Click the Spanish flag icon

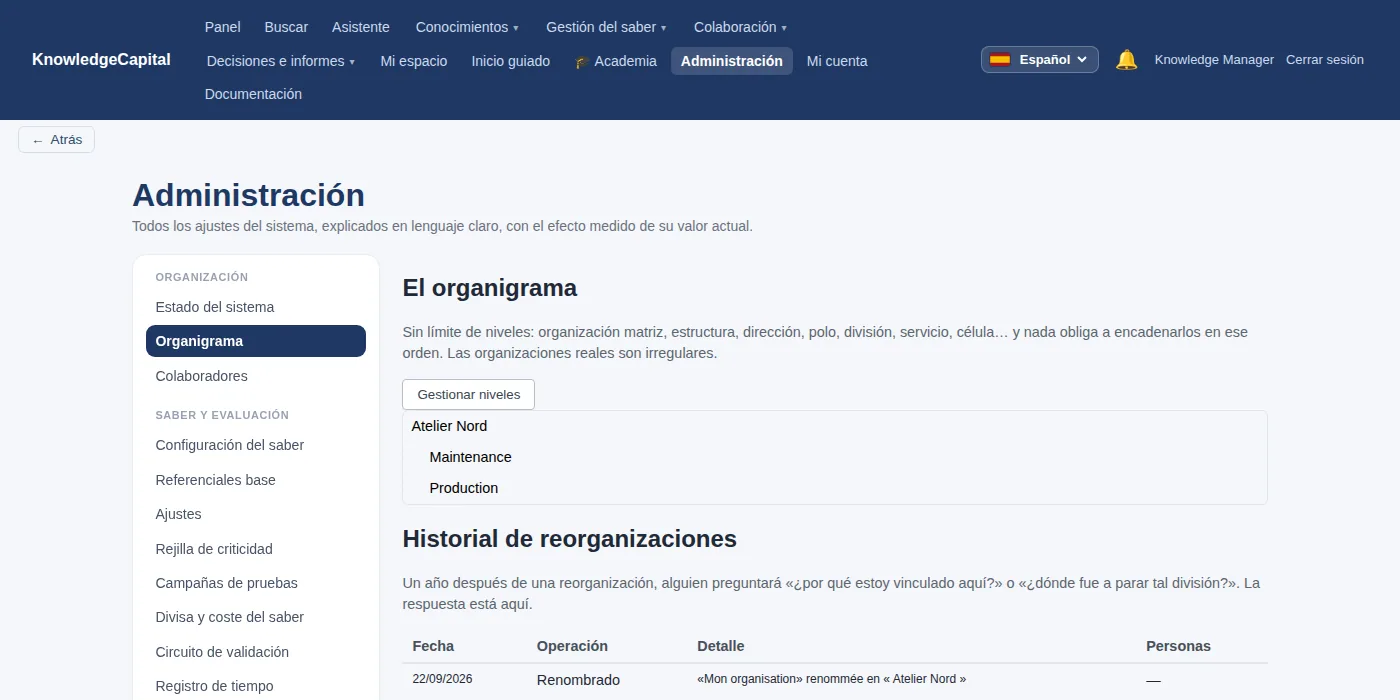click(x=1000, y=60)
